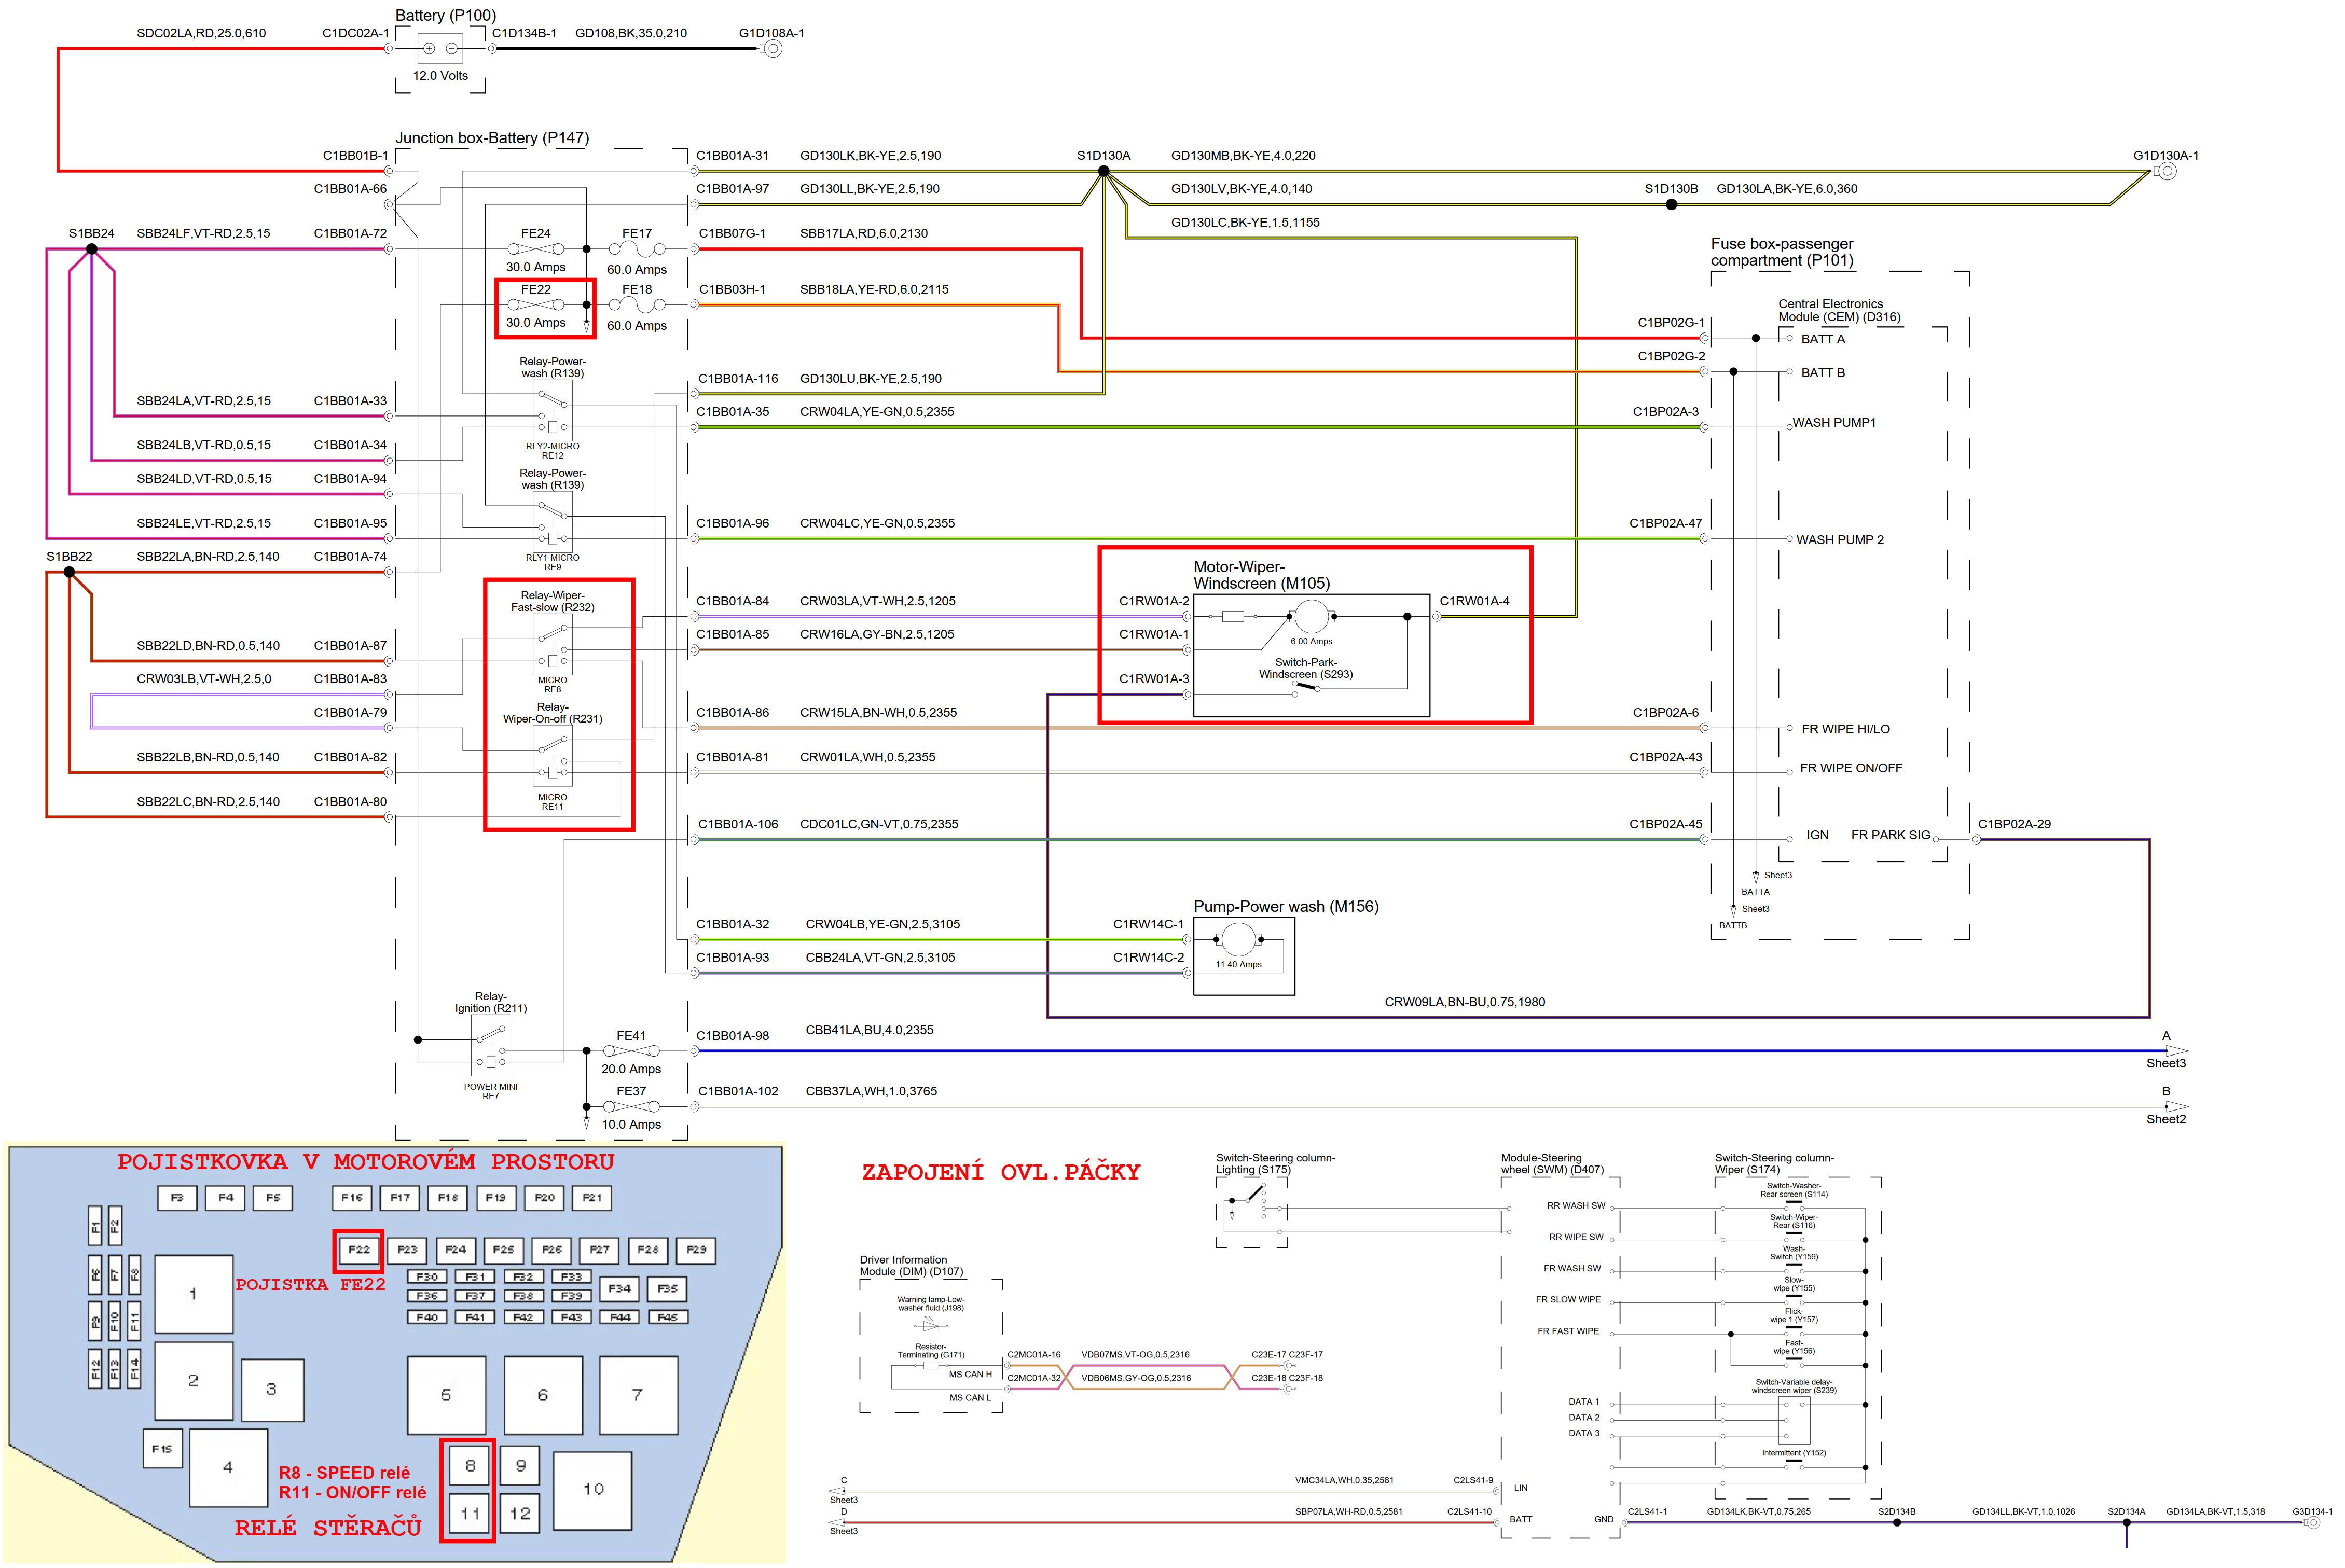Click the Battery P100 cell symbol
Screen dimensions: 2345x1568
440,48
